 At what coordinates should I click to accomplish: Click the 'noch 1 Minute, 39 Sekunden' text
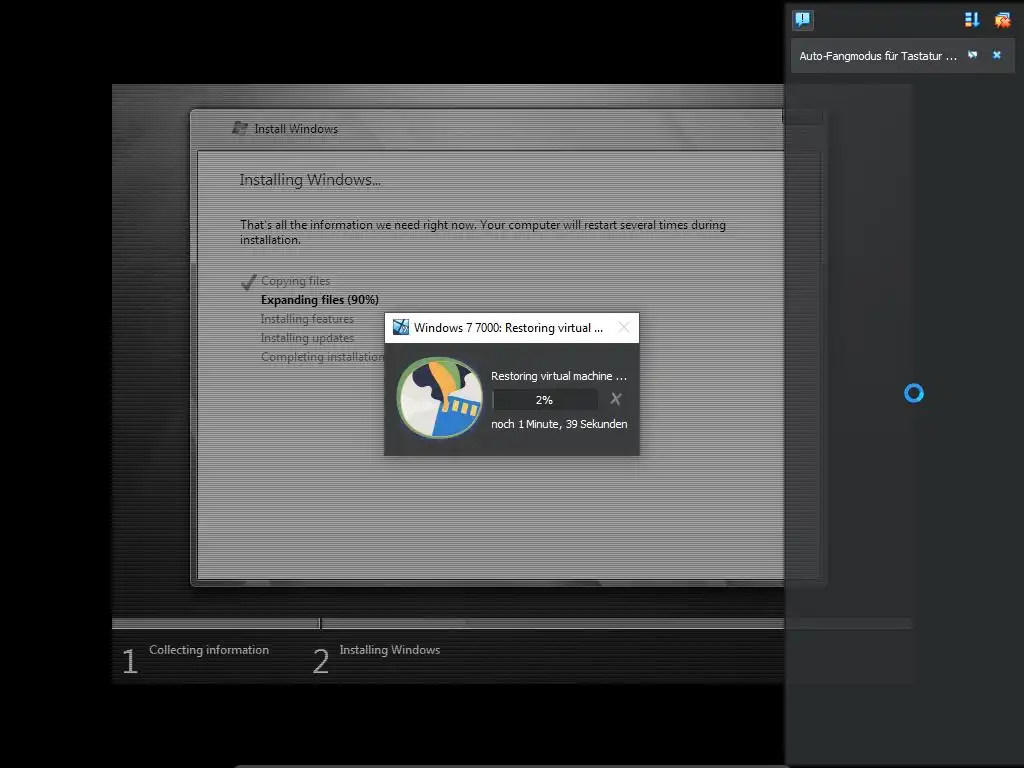pyautogui.click(x=559, y=424)
